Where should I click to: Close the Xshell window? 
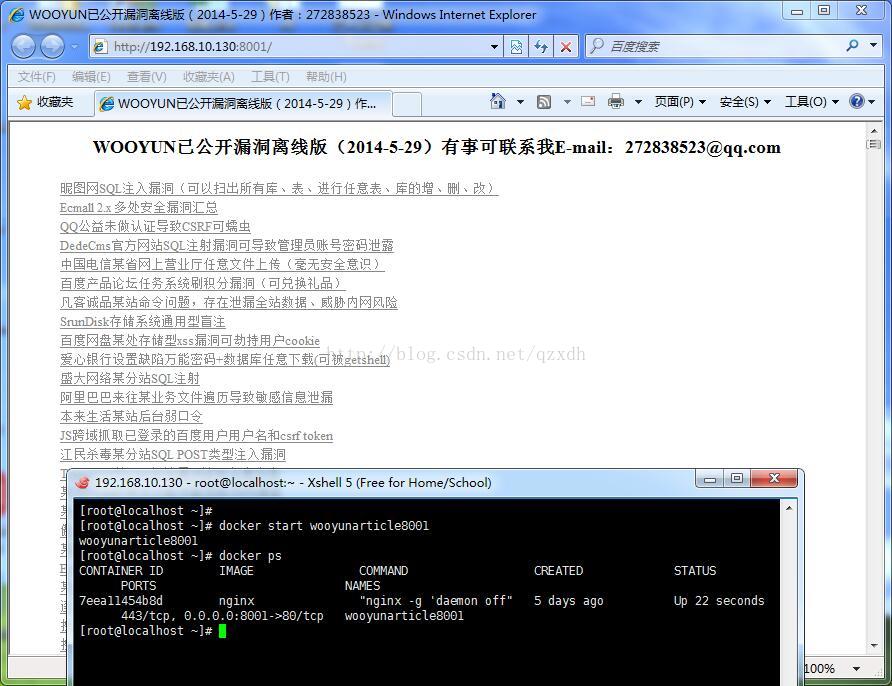774,478
